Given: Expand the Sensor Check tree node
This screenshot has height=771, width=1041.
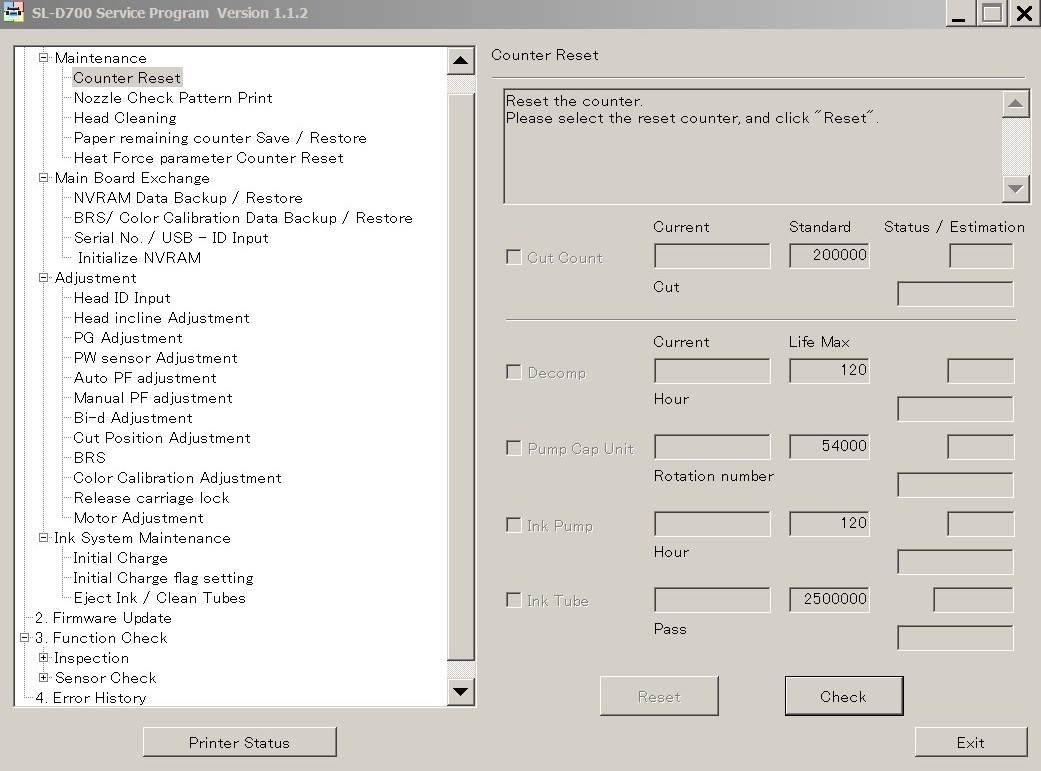Looking at the screenshot, I should pos(44,677).
